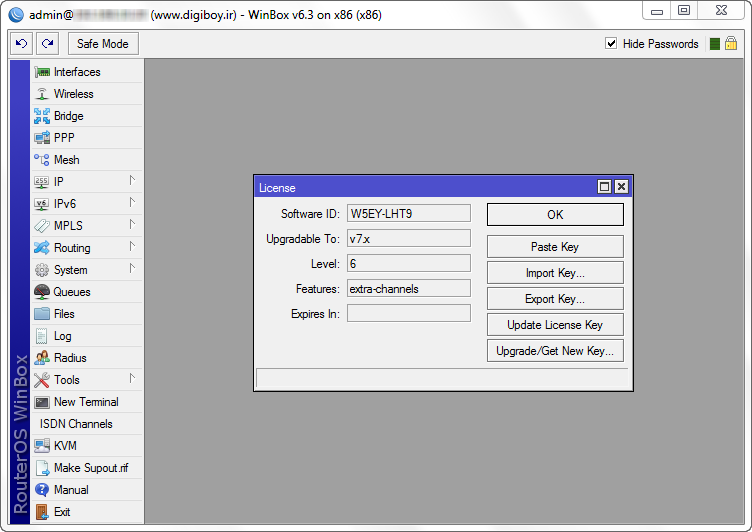The height and width of the screenshot is (532, 752).
Task: Click OK in License dialog
Action: (x=555, y=214)
